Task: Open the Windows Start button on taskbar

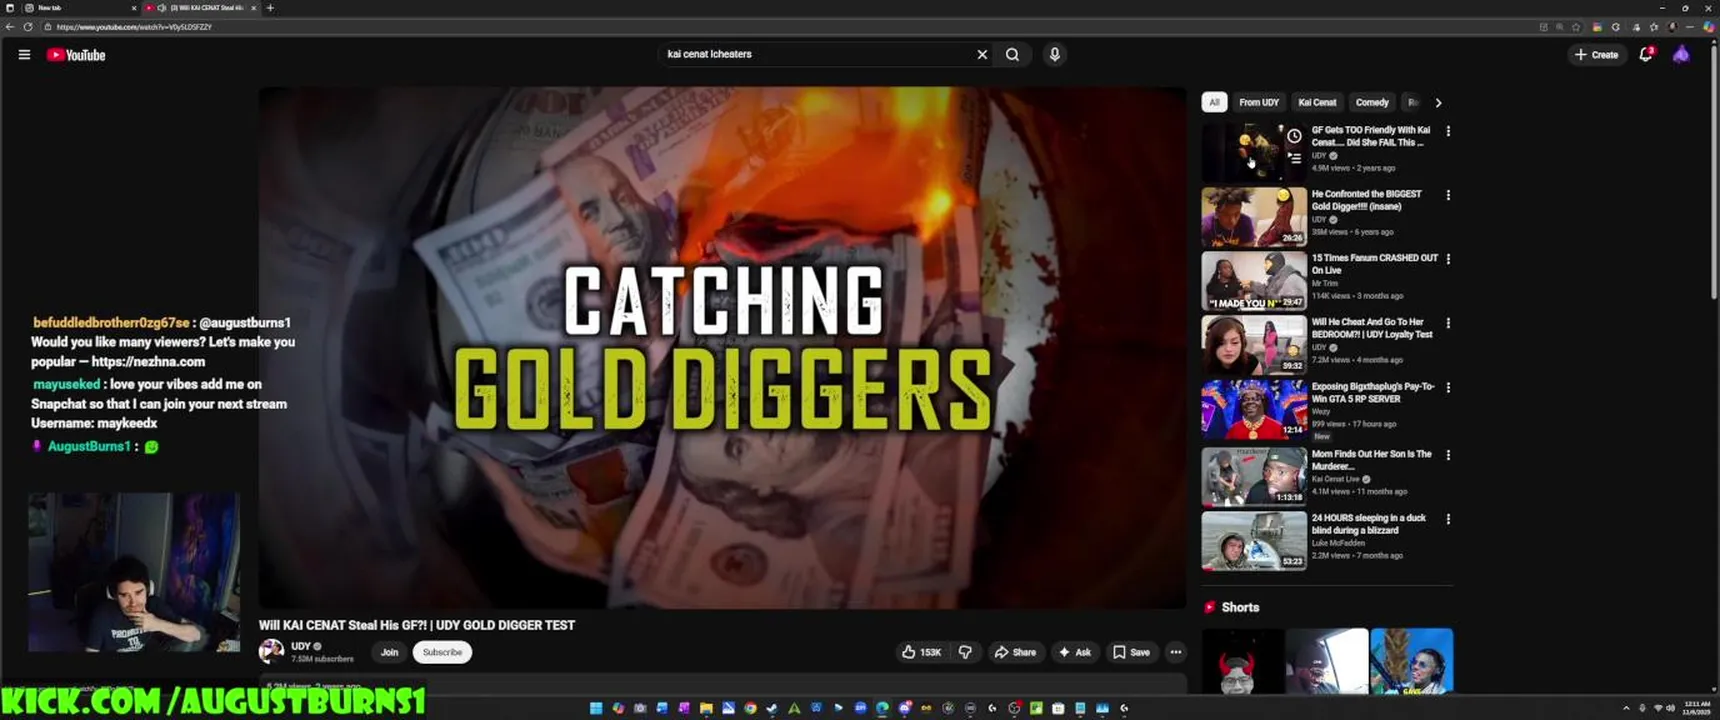Action: (596, 708)
